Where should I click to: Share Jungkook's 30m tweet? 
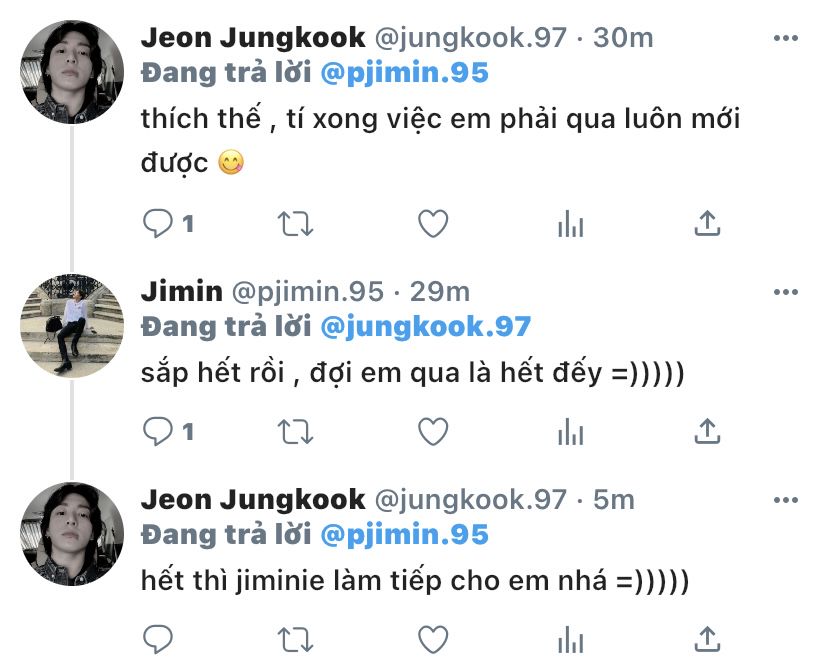click(x=707, y=224)
